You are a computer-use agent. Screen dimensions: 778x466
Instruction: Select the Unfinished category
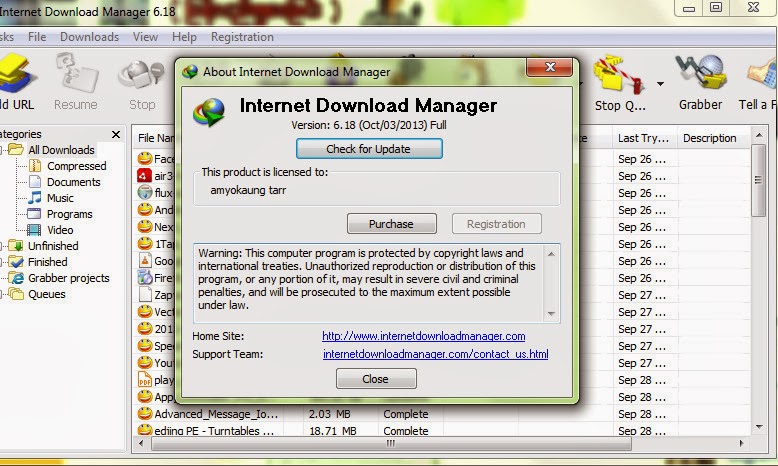53,246
